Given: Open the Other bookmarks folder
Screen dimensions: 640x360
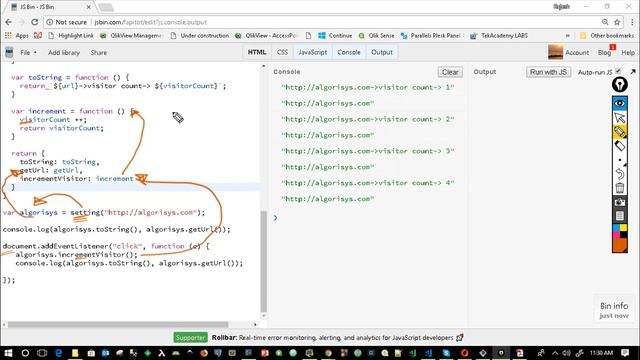Looking at the screenshot, I should pos(607,36).
